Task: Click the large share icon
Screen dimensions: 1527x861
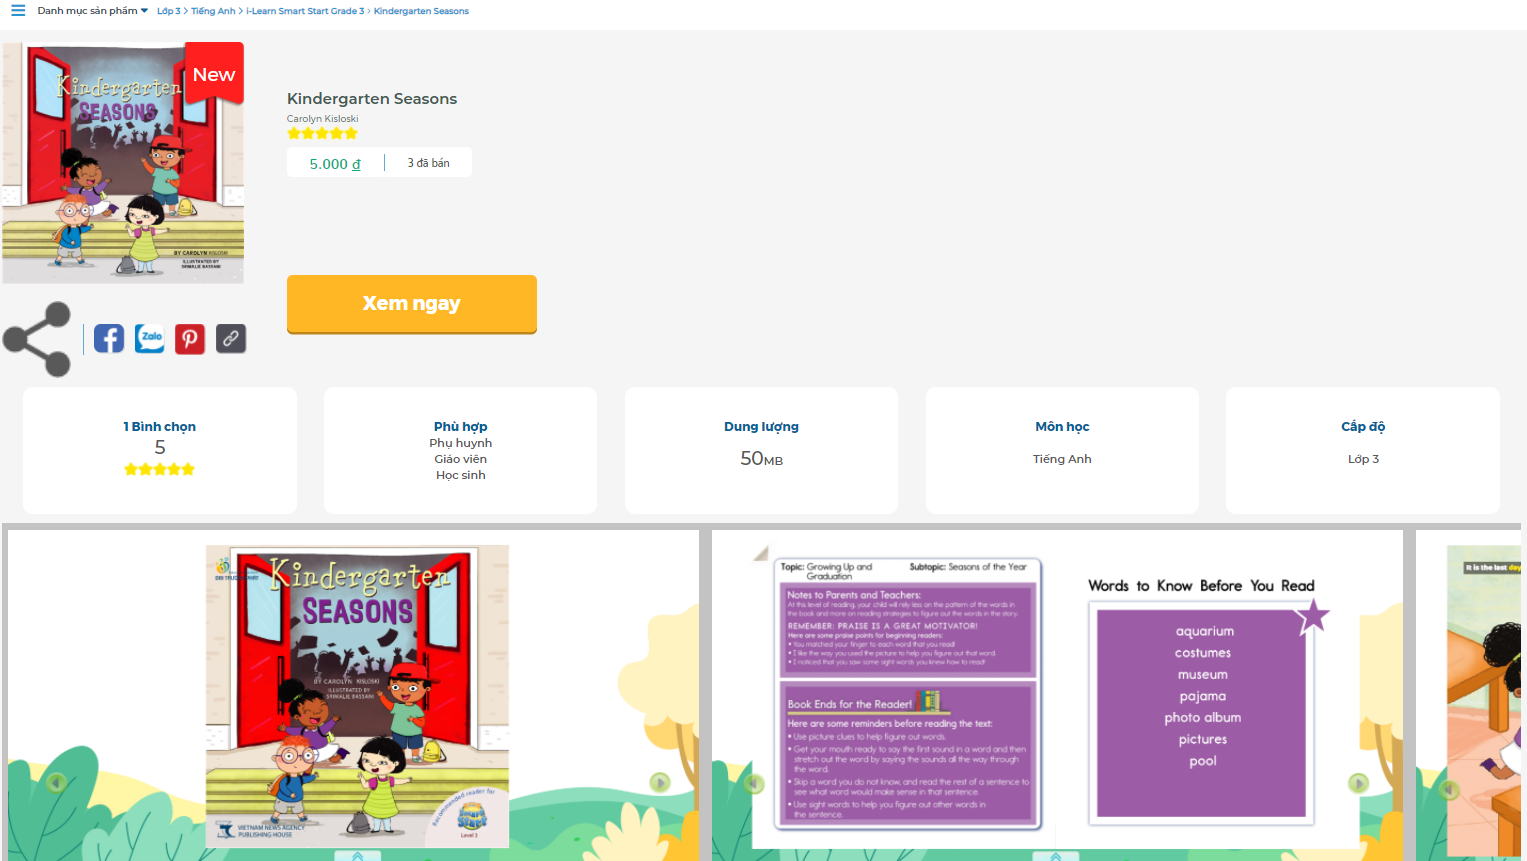Action: (x=37, y=339)
